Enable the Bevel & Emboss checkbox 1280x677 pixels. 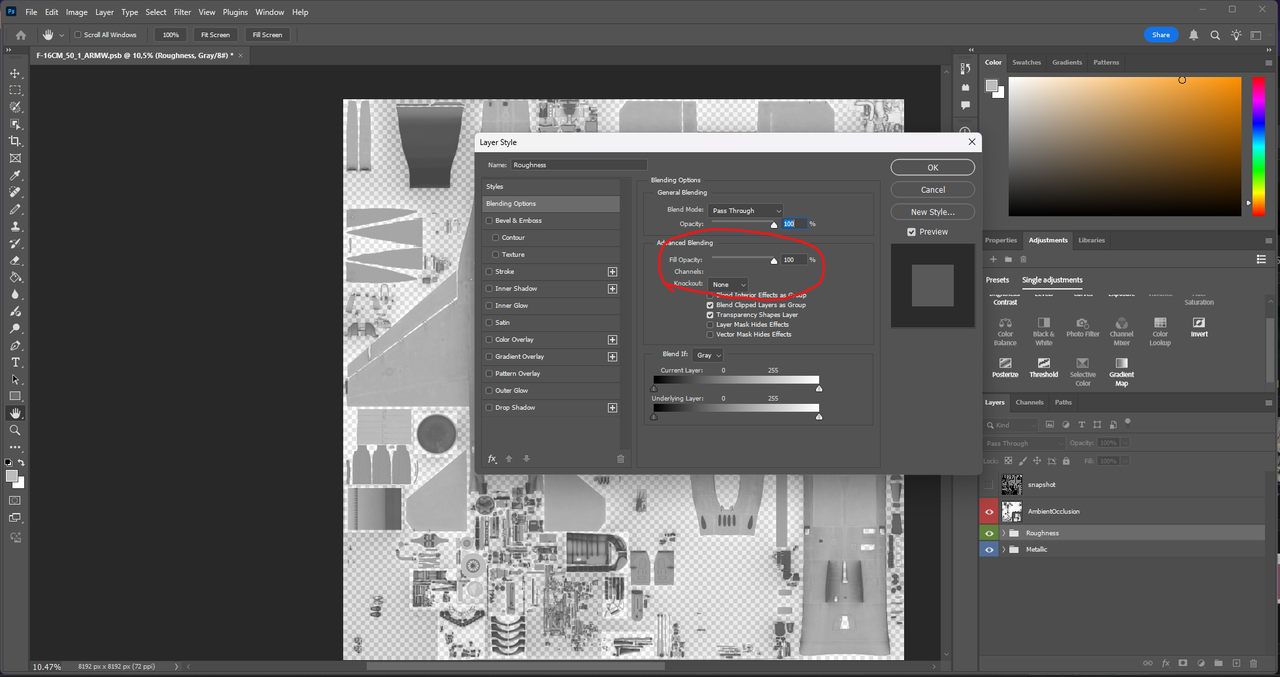489,220
